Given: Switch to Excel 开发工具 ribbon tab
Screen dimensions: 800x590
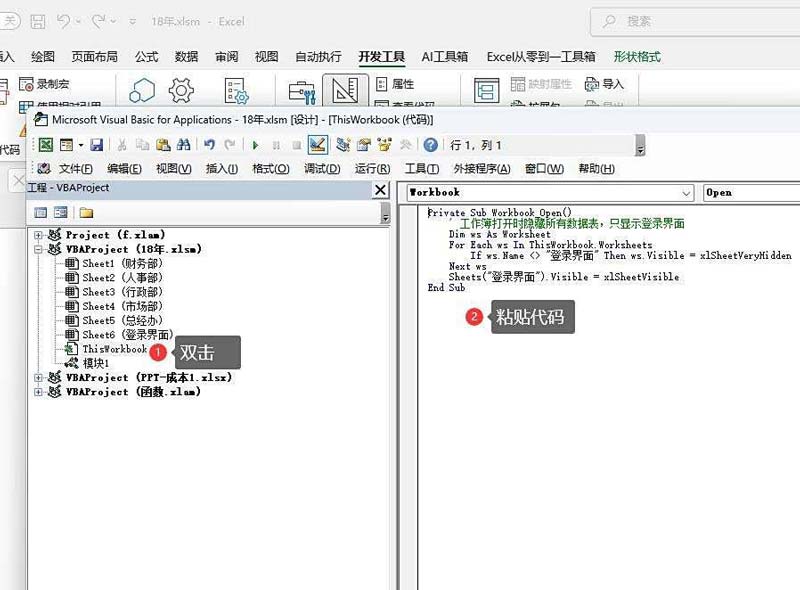Looking at the screenshot, I should coord(382,57).
